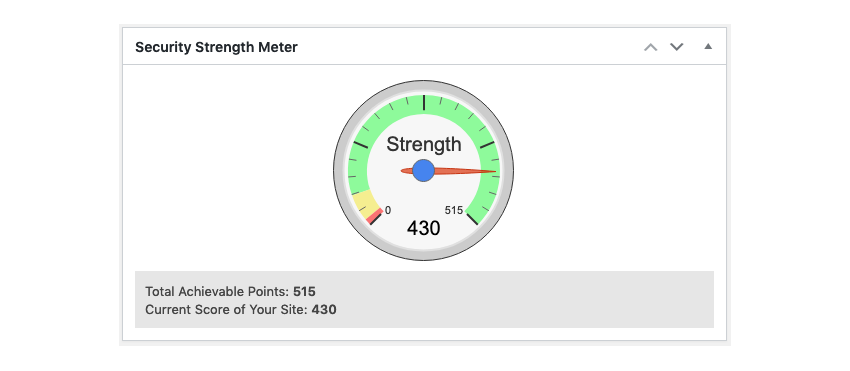This screenshot has width=850, height=371.
Task: Click the 515 maximum gauge label
Action: point(454,210)
